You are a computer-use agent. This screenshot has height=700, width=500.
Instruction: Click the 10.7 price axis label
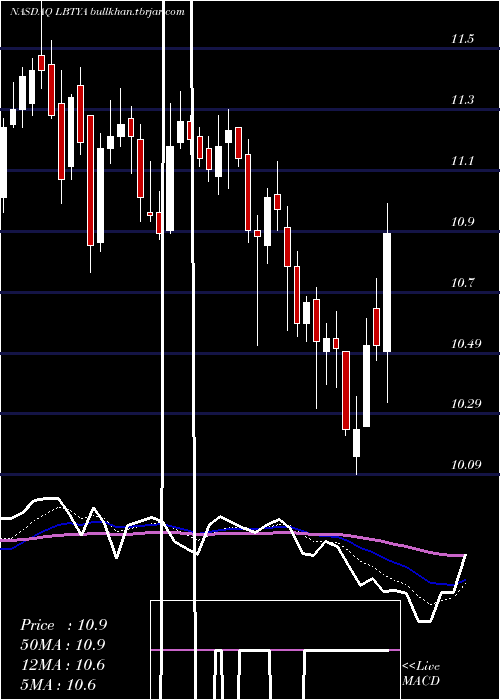pyautogui.click(x=462, y=283)
